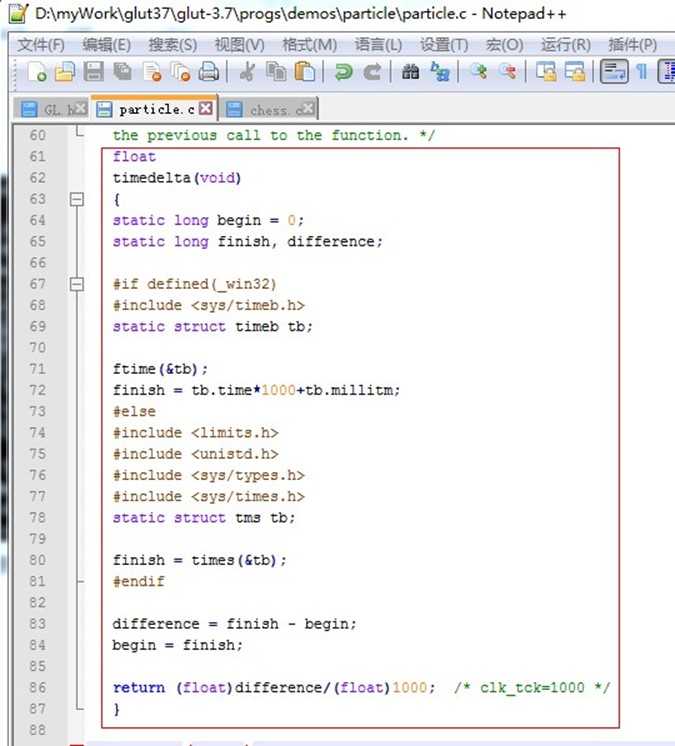
Task: Open the 搜索(S) menu
Action: pyautogui.click(x=173, y=45)
